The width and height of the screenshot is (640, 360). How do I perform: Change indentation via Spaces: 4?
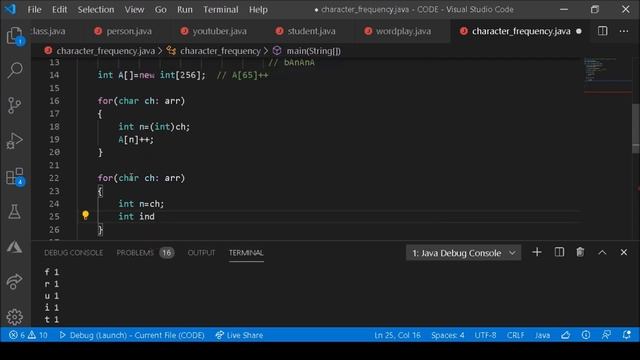tap(447, 335)
